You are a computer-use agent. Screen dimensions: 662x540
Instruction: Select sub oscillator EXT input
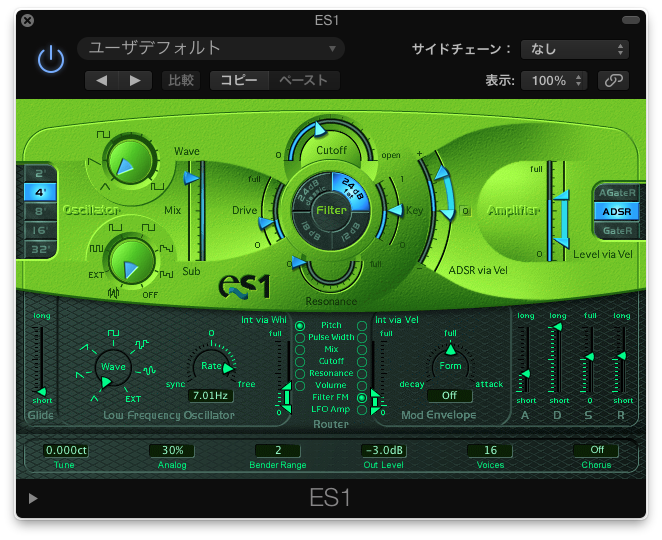pyautogui.click(x=96, y=275)
